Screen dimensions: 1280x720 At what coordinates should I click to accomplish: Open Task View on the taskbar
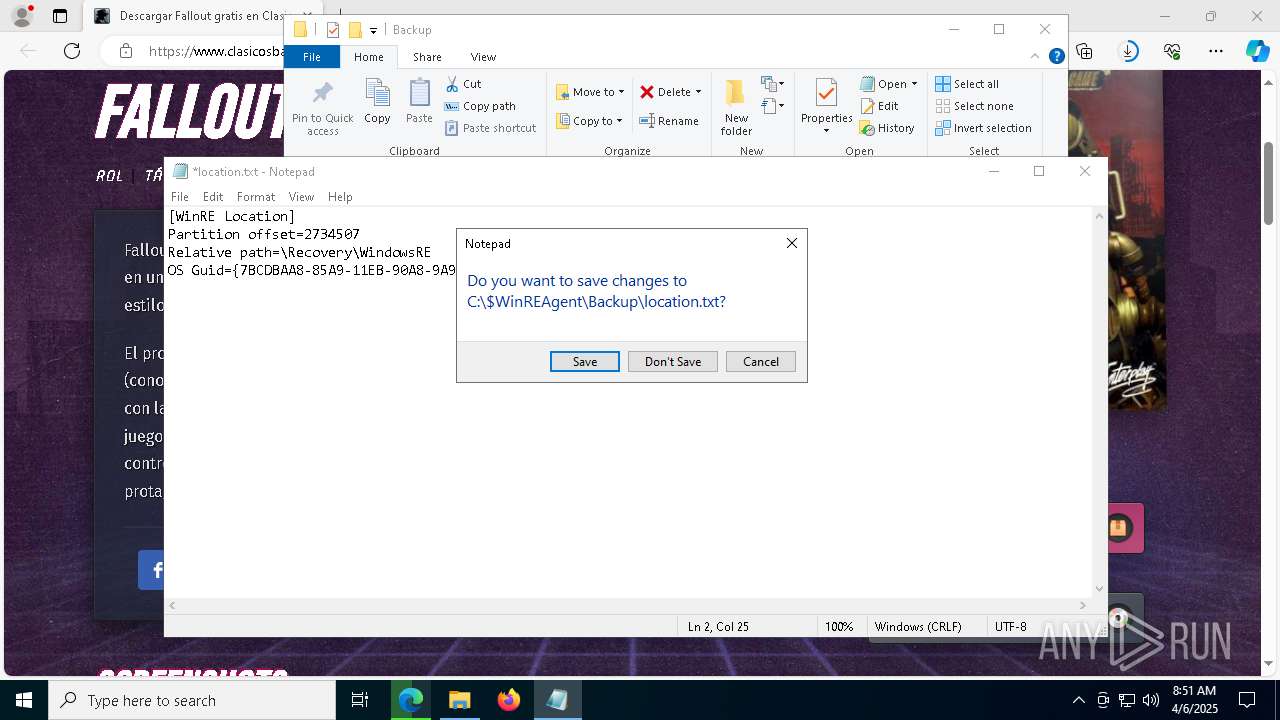tap(360, 700)
